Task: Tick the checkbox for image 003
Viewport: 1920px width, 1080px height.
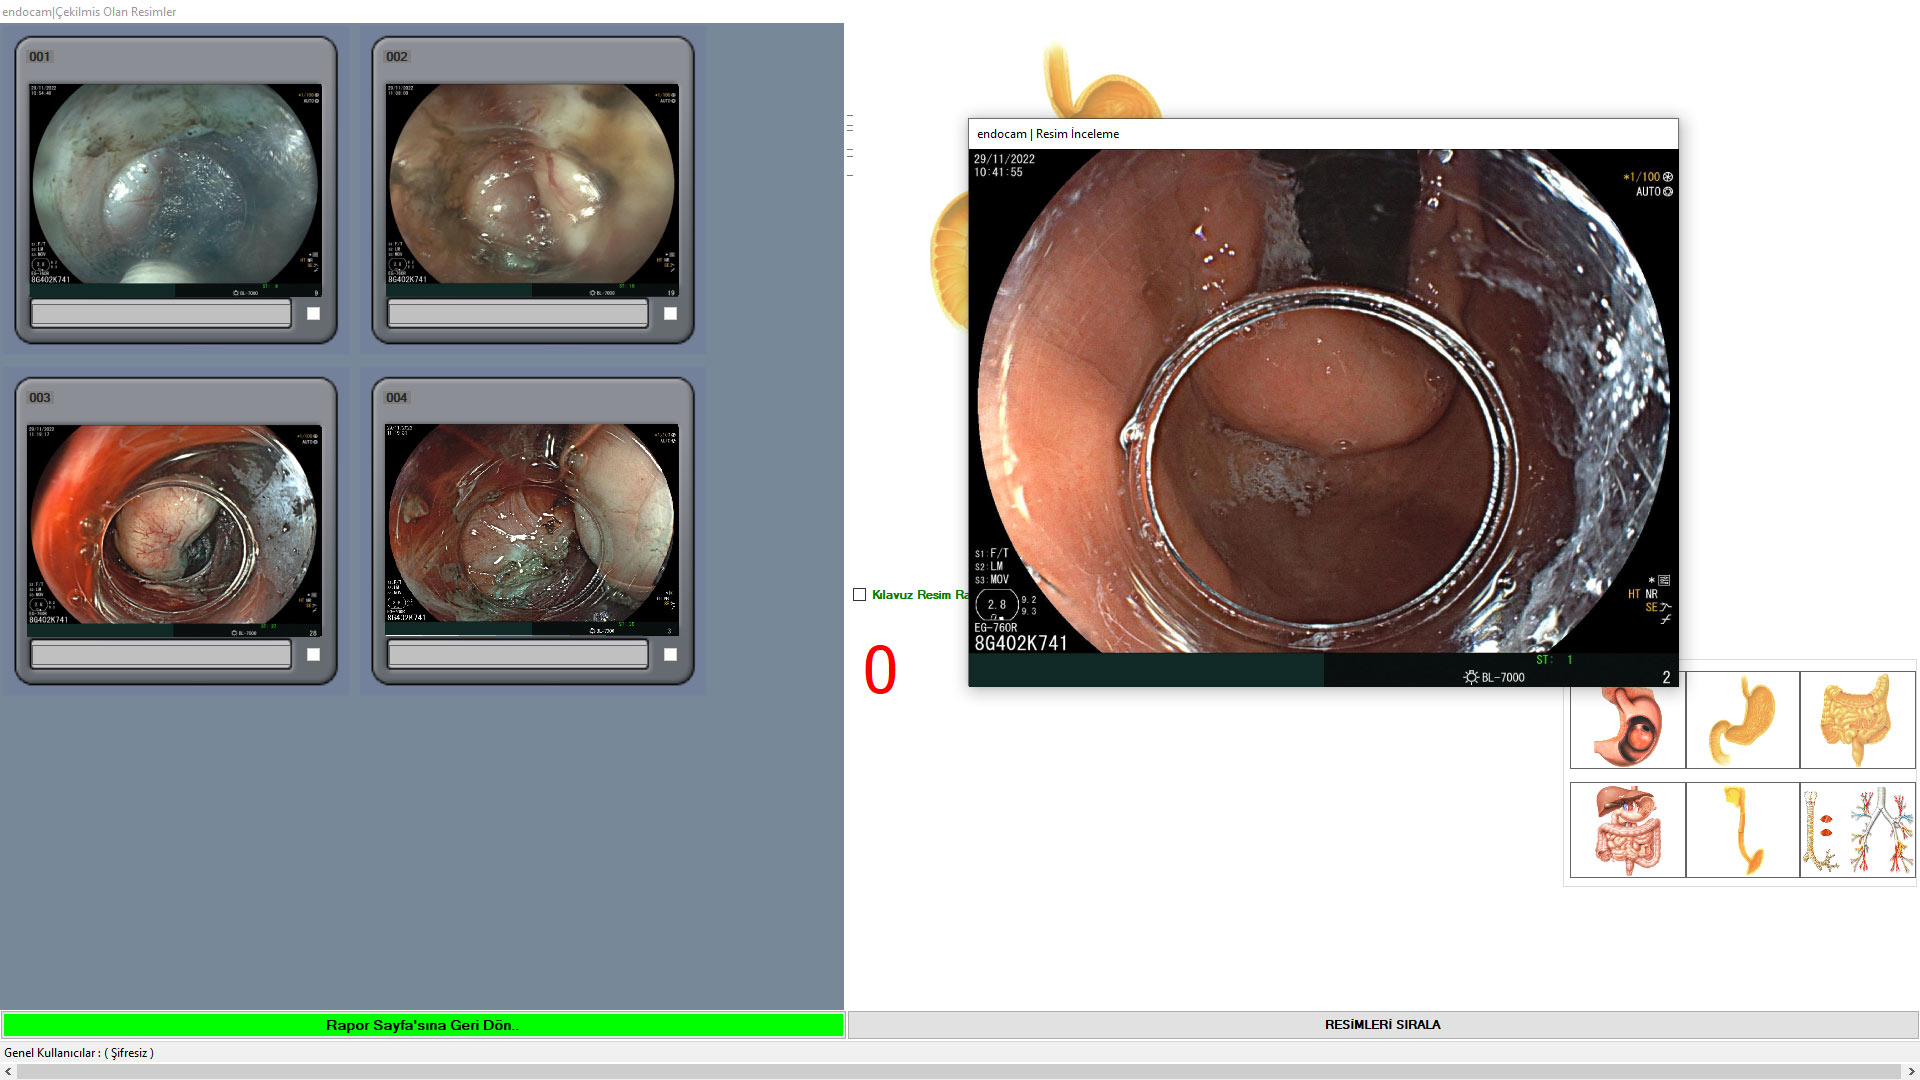Action: [313, 655]
